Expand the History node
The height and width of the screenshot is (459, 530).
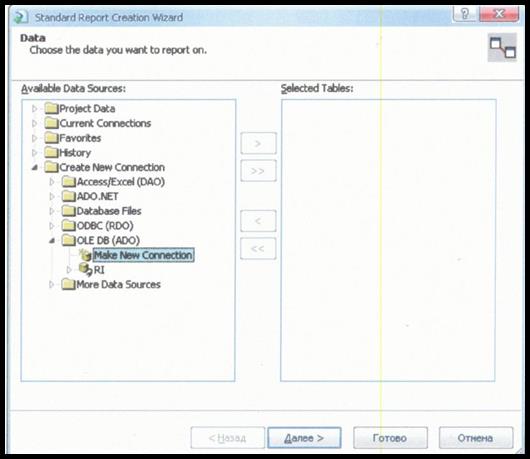click(x=34, y=153)
